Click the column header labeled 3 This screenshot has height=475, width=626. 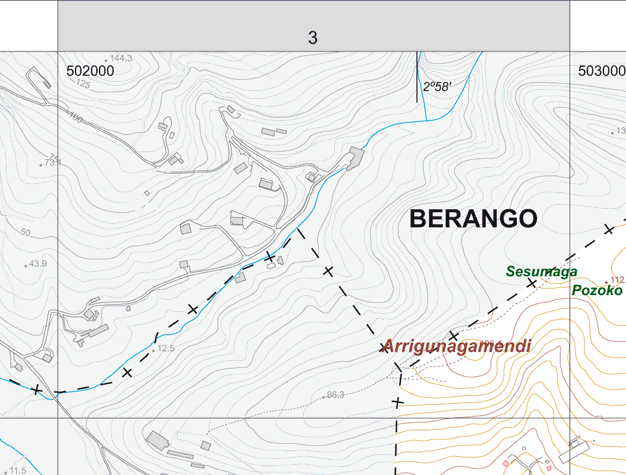(x=313, y=26)
